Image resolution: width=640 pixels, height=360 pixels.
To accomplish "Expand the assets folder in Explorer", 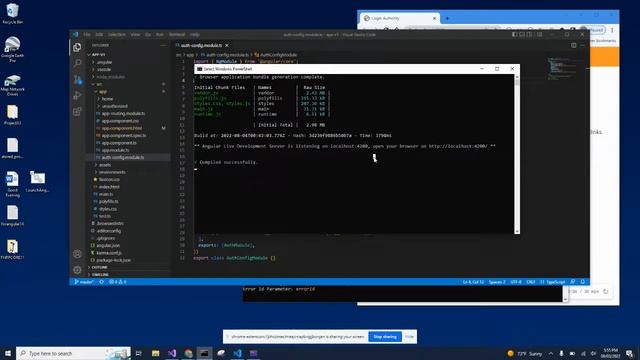I will [x=104, y=165].
